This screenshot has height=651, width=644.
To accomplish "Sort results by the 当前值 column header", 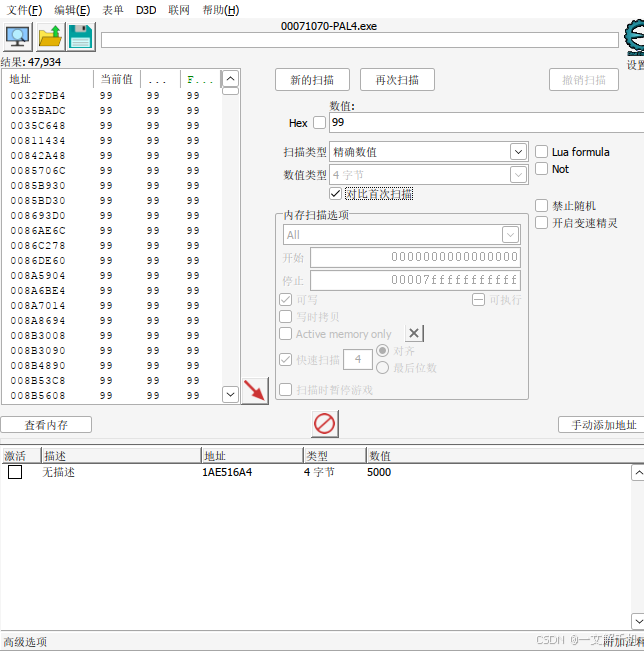I will 117,79.
